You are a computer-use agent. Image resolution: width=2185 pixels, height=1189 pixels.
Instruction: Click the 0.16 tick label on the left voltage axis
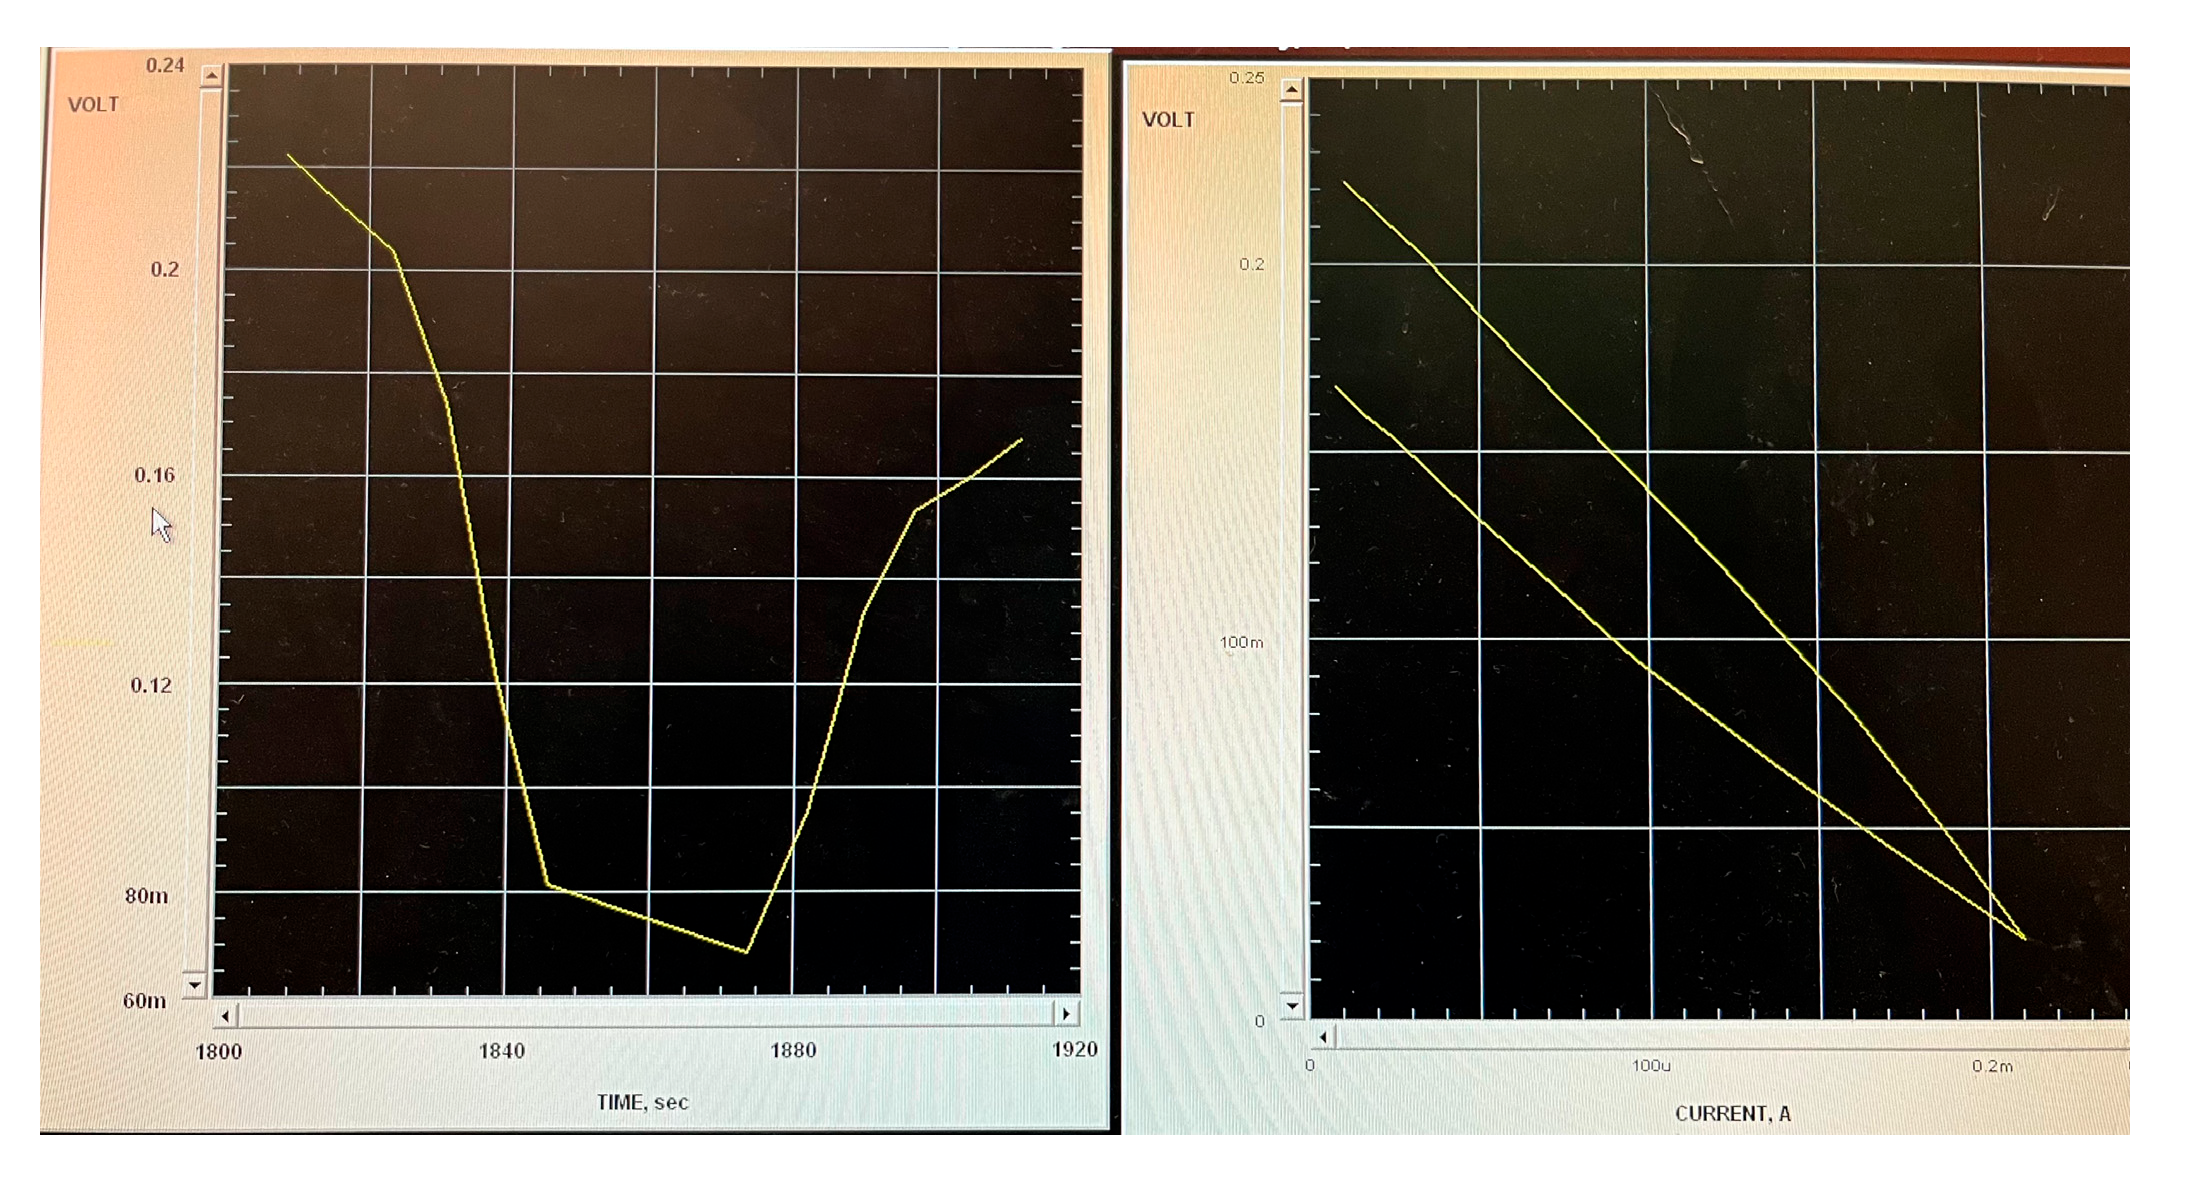[x=154, y=475]
